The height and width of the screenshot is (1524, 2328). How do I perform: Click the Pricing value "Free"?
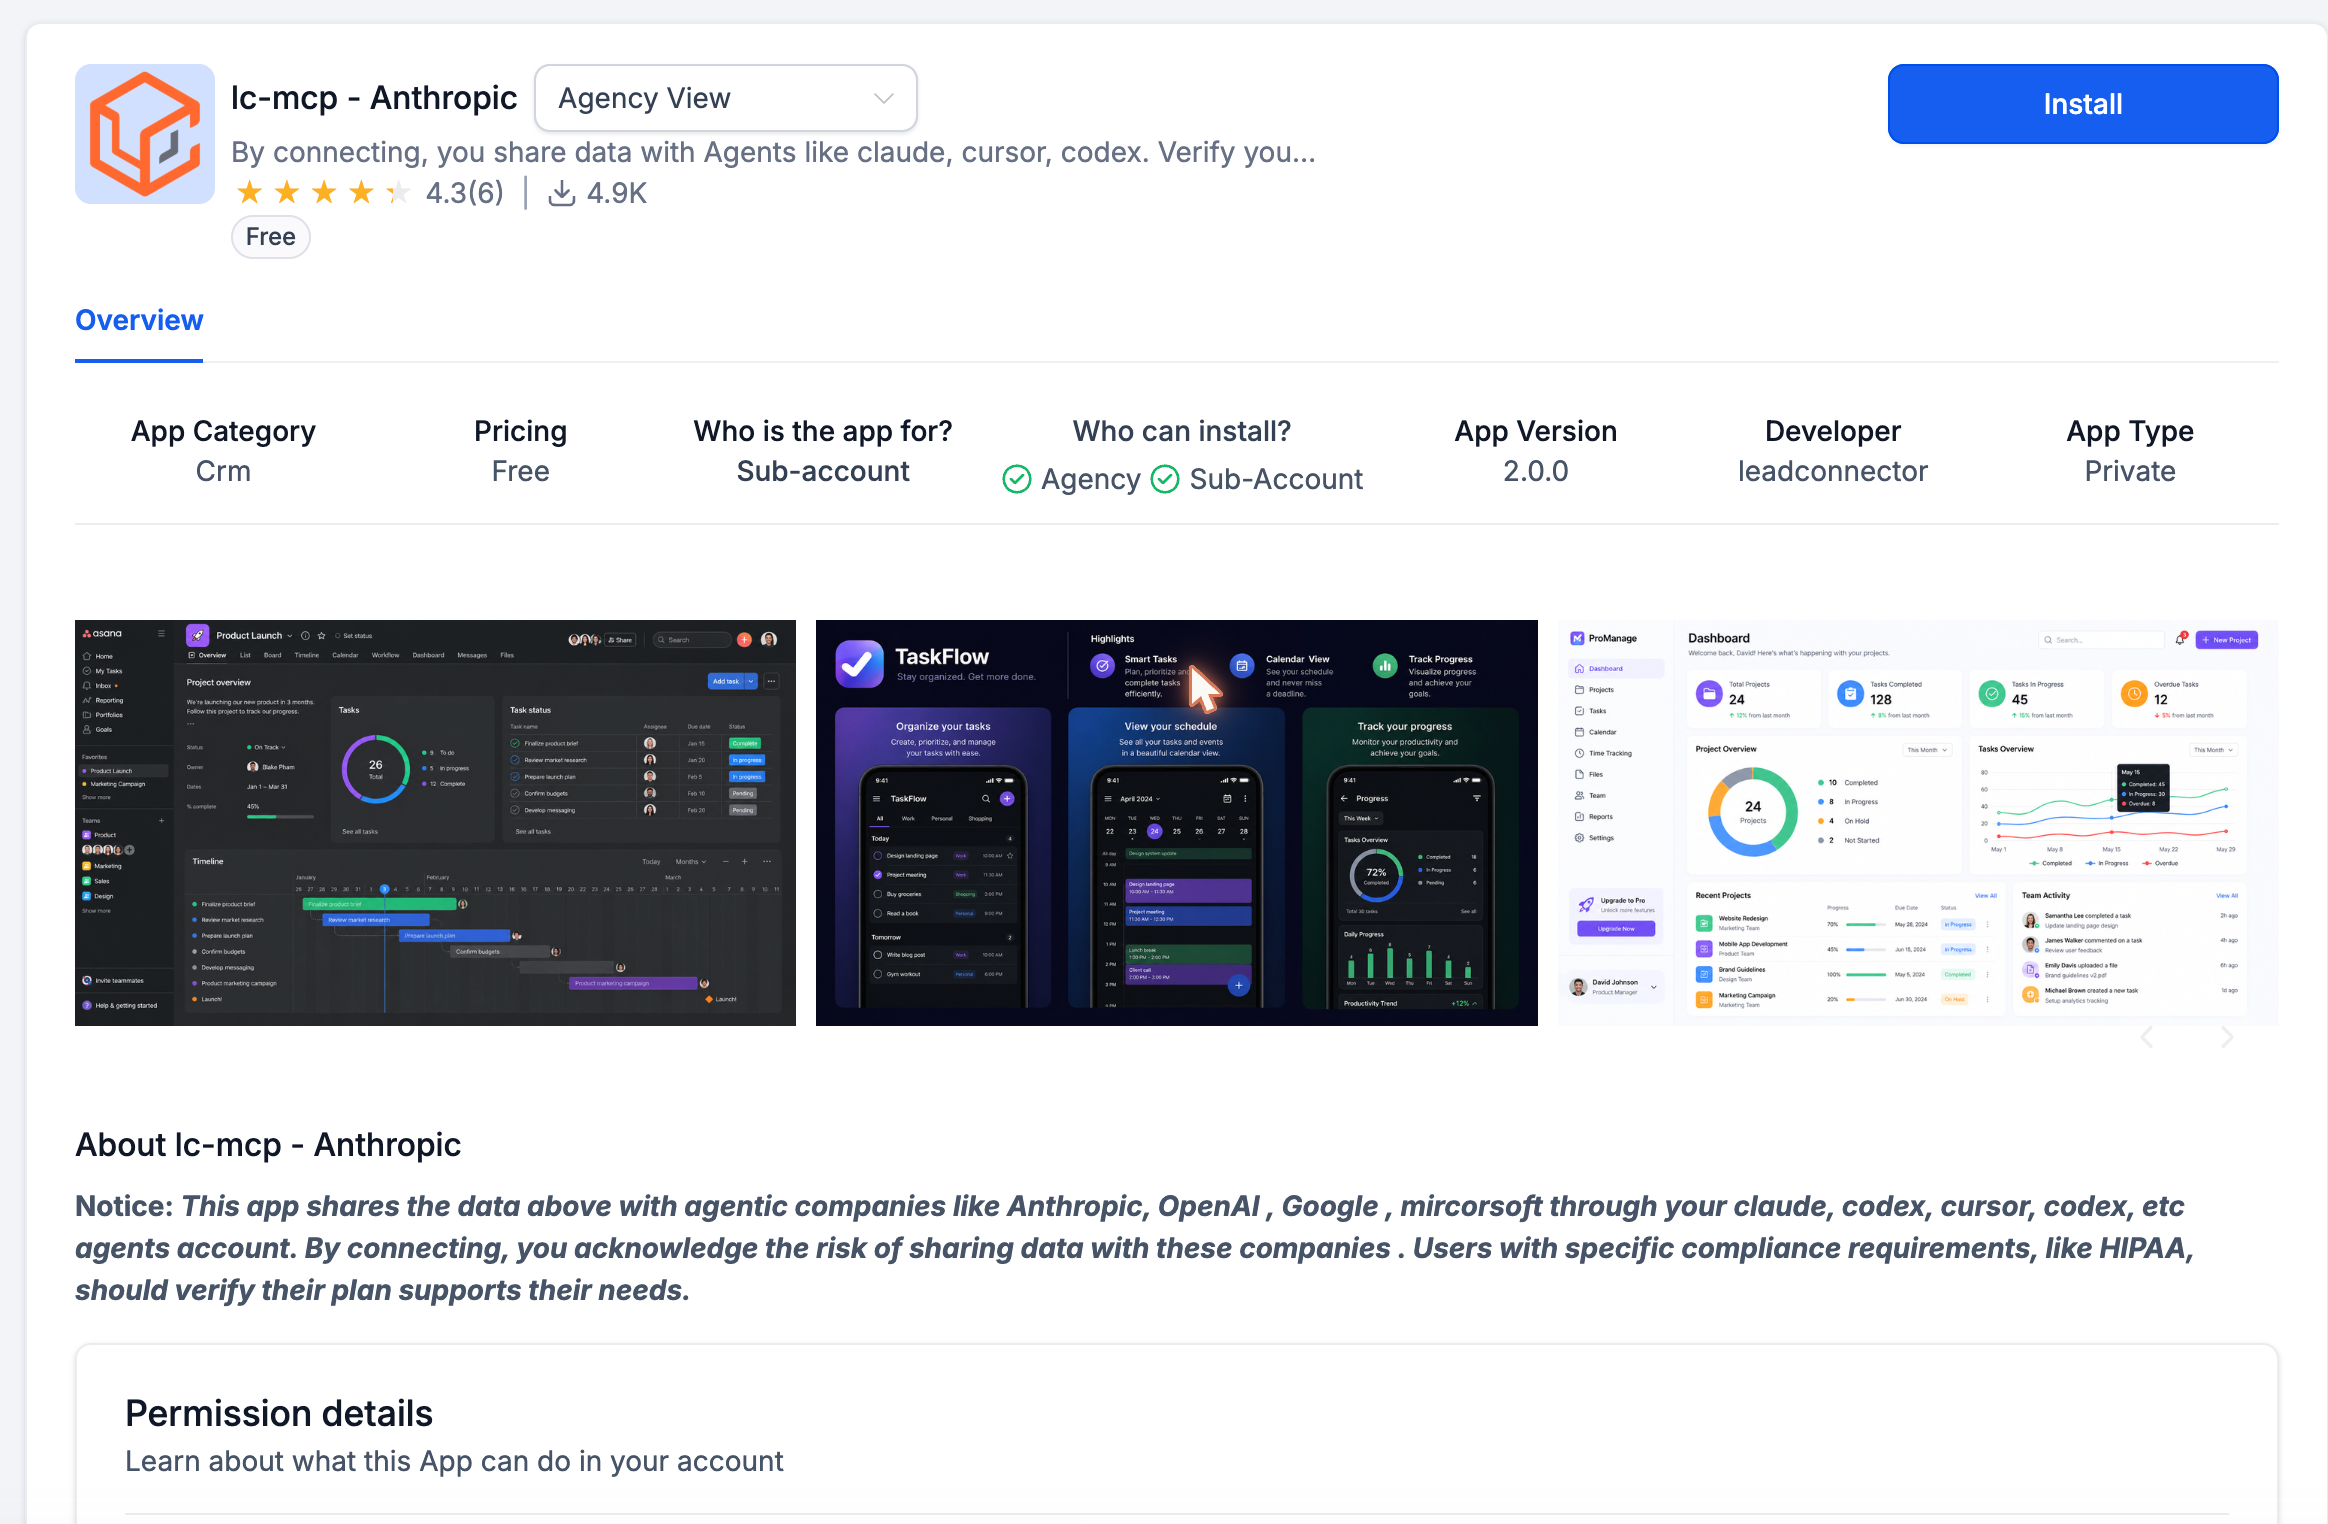point(520,471)
